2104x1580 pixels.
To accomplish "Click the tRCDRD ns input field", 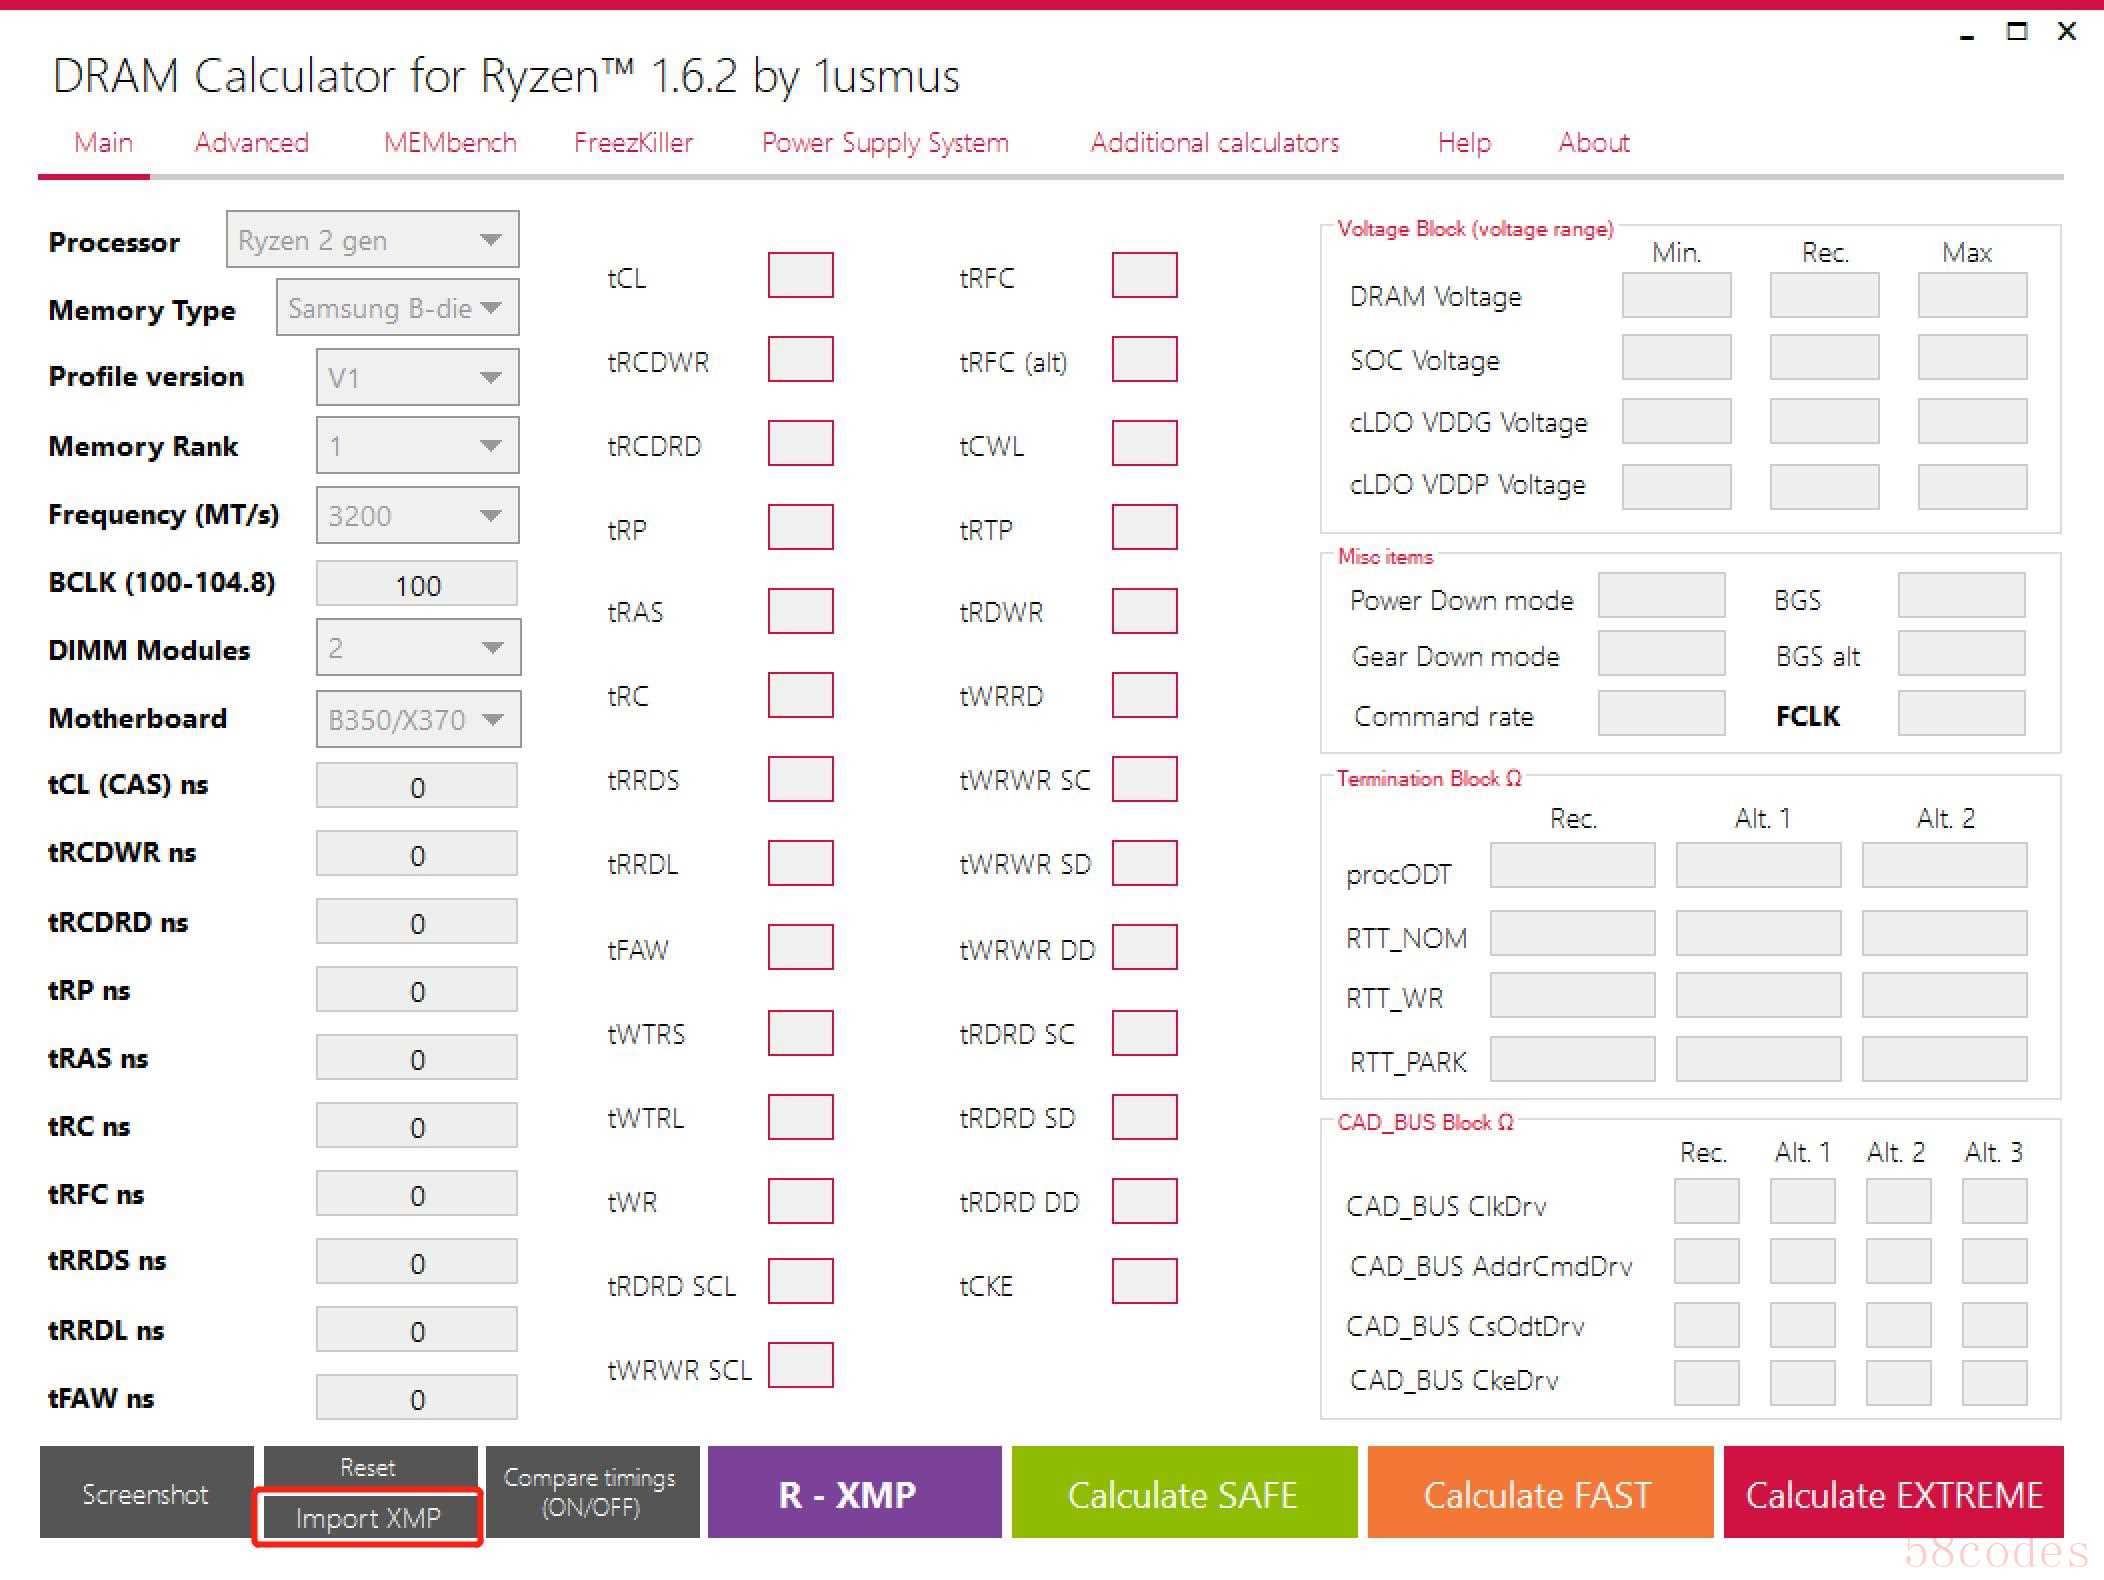I will (x=417, y=922).
